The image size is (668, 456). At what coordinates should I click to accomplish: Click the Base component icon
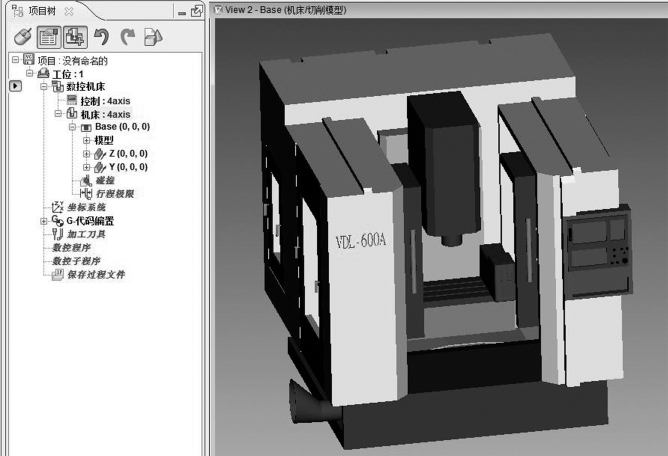pyautogui.click(x=86, y=127)
